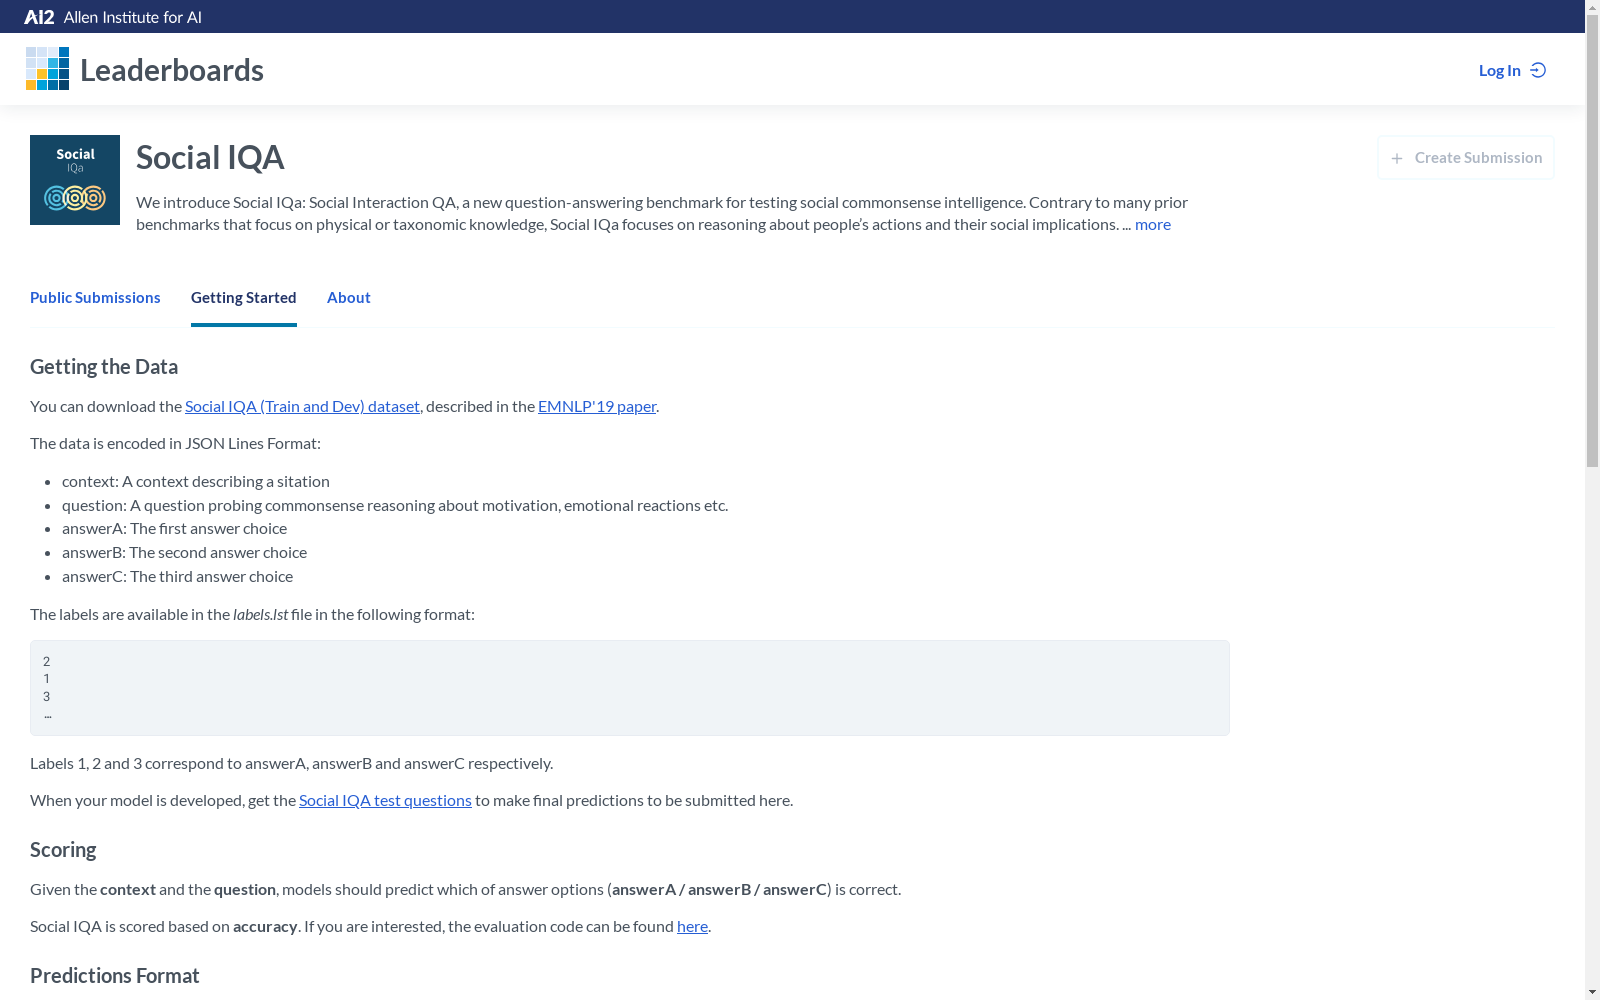This screenshot has width=1600, height=1000.
Task: Click the 'Getting the Data' heading
Action: click(x=104, y=367)
